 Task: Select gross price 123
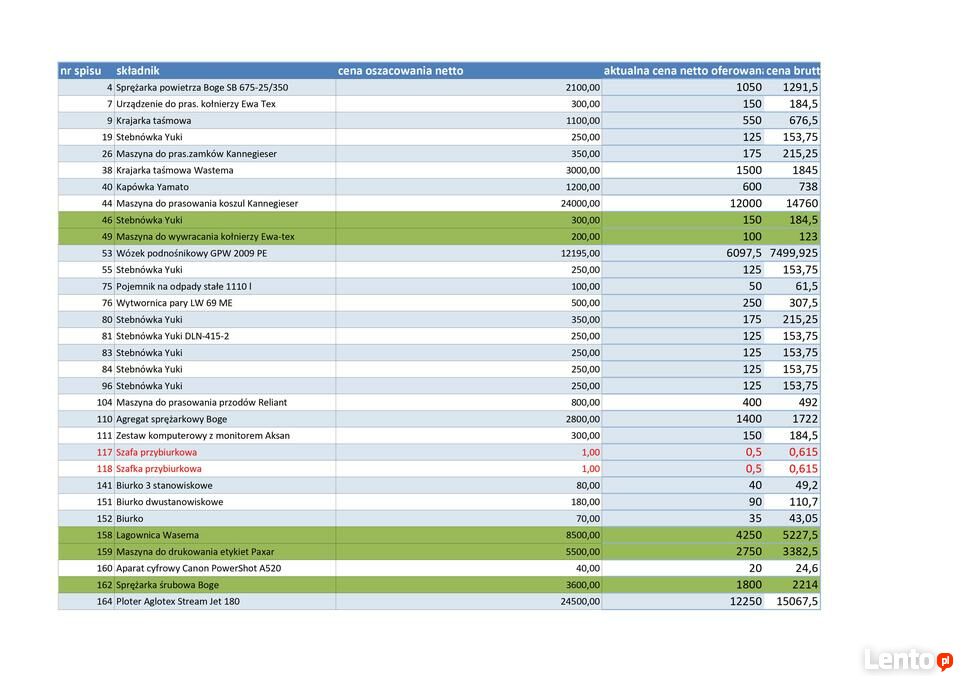(808, 236)
